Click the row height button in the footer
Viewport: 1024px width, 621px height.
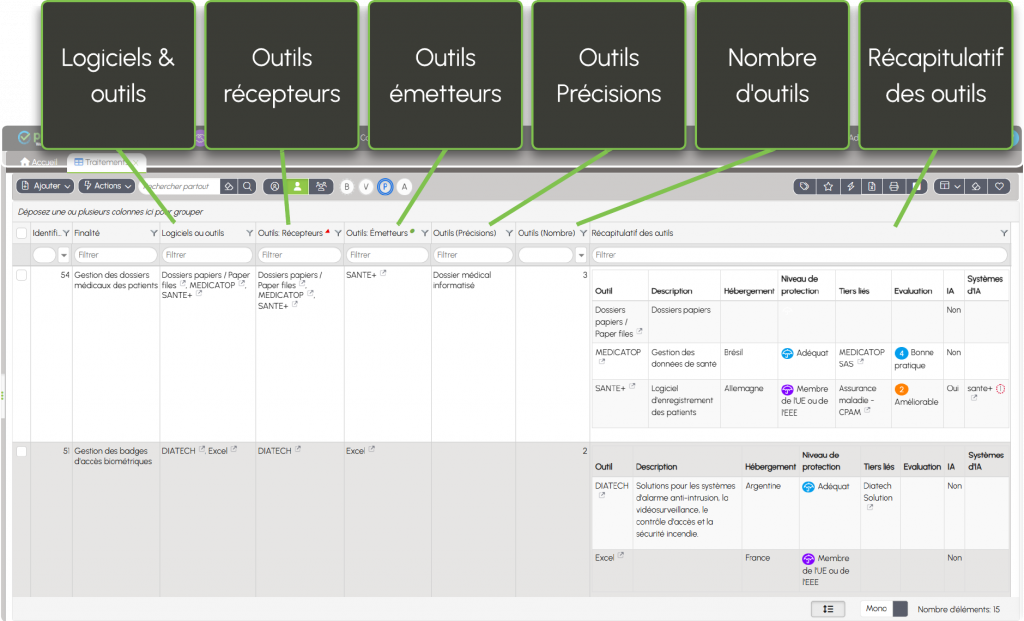point(828,608)
